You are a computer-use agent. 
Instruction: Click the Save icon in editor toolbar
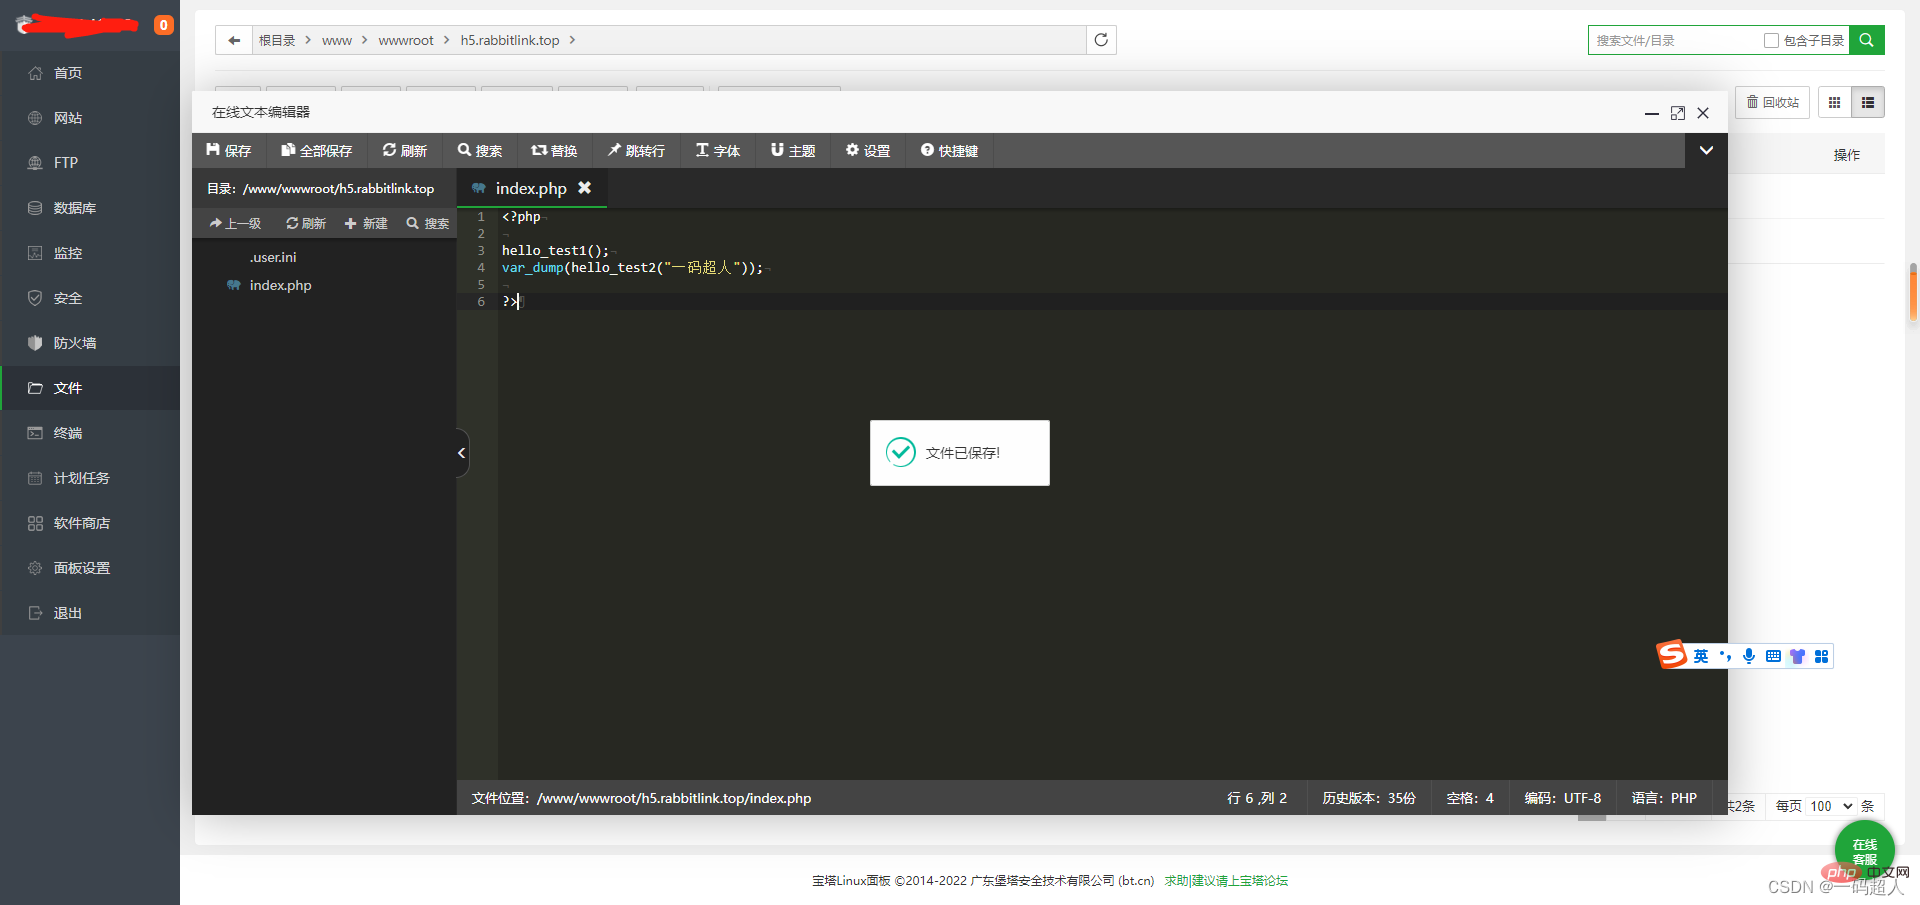[213, 150]
